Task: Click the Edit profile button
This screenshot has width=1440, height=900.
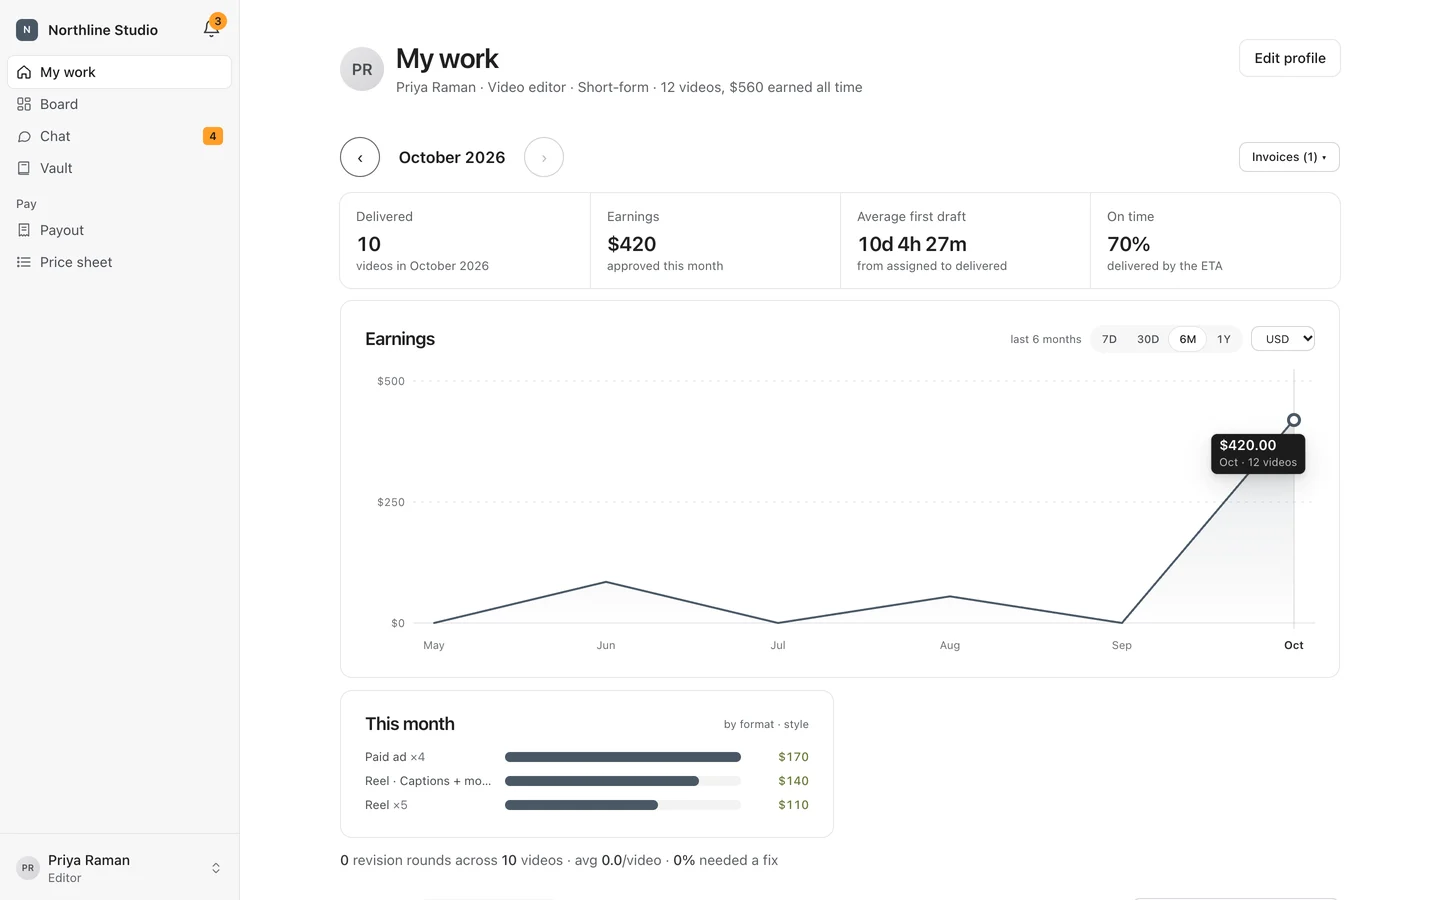Action: click(1290, 58)
